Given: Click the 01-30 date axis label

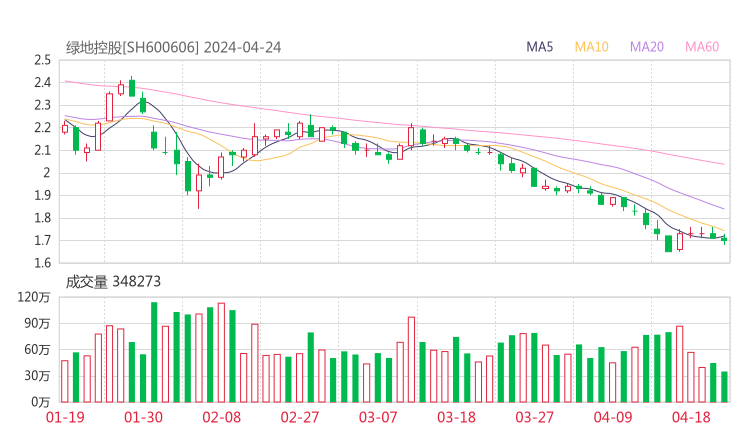Looking at the screenshot, I should tap(143, 417).
